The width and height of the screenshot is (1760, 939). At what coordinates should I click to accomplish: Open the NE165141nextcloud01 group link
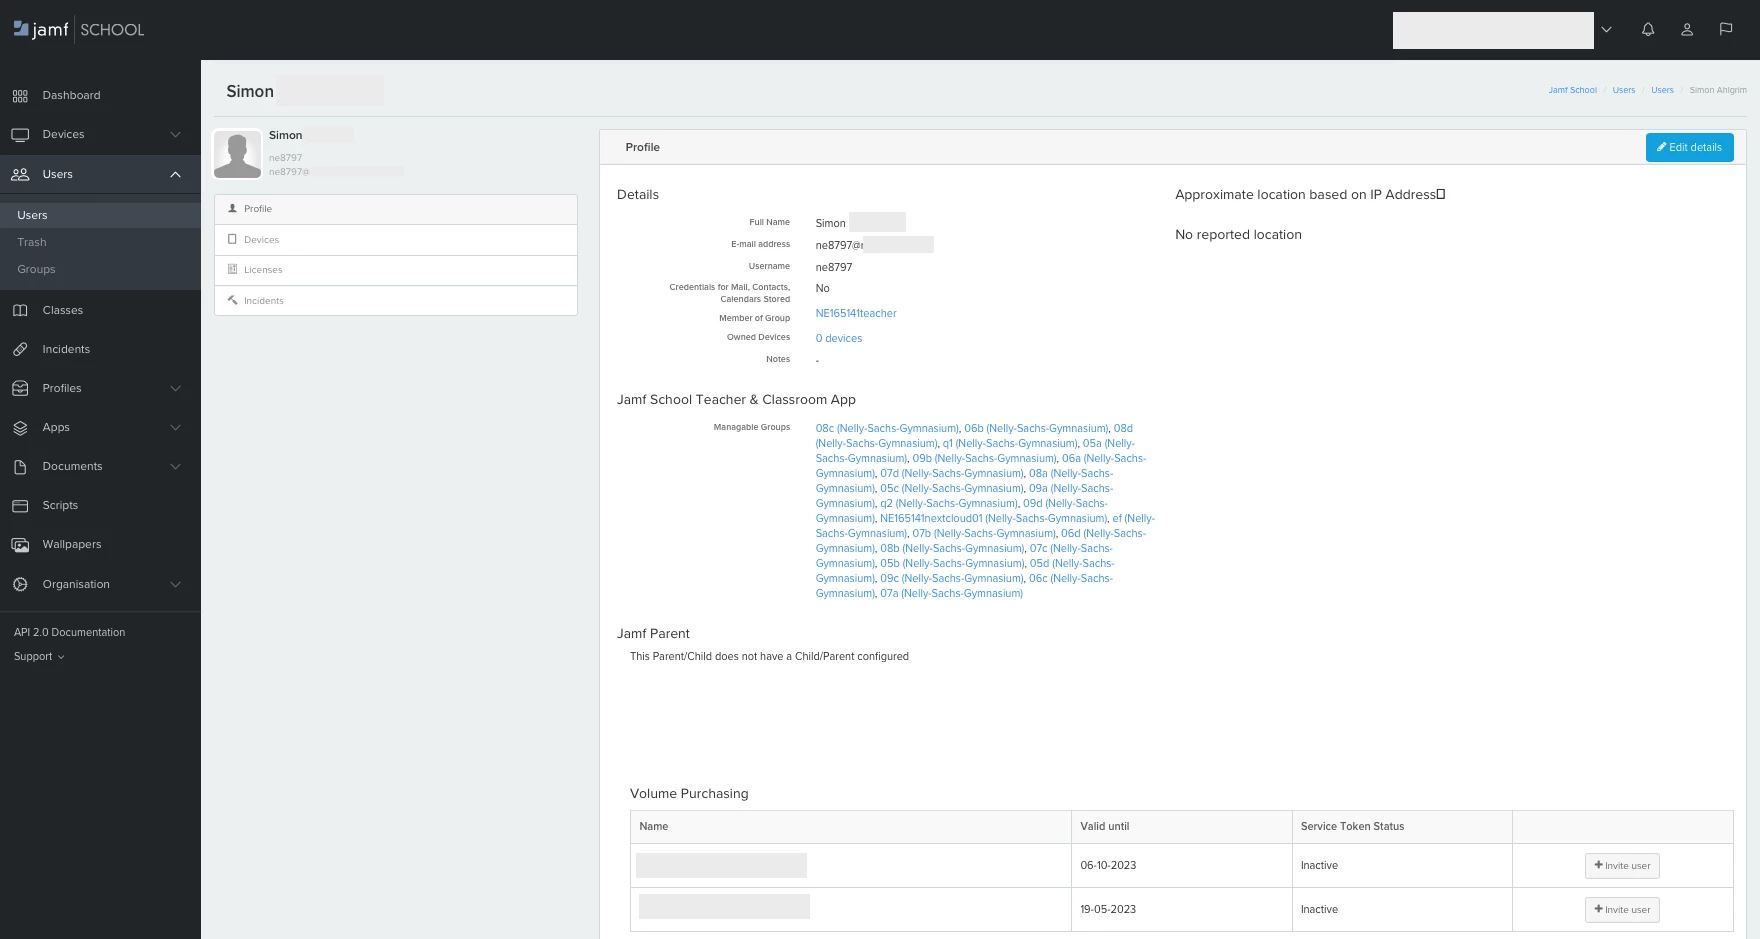994,518
